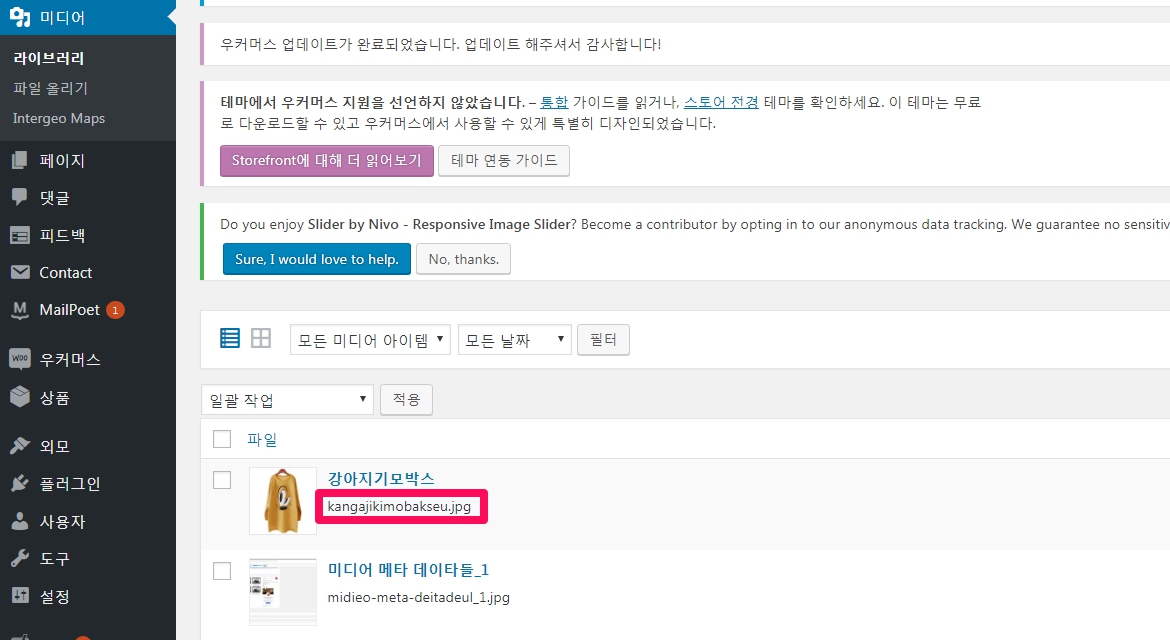Image resolution: width=1170 pixels, height=640 pixels.
Task: Click the 우커머스 Woo icon
Action: 20,359
